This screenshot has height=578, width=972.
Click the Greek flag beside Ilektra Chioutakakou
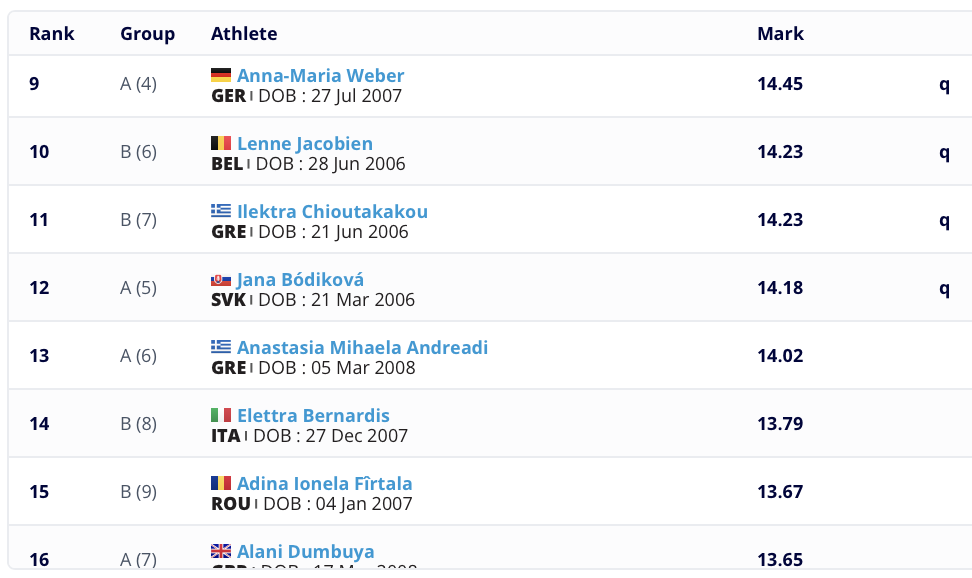pos(221,211)
